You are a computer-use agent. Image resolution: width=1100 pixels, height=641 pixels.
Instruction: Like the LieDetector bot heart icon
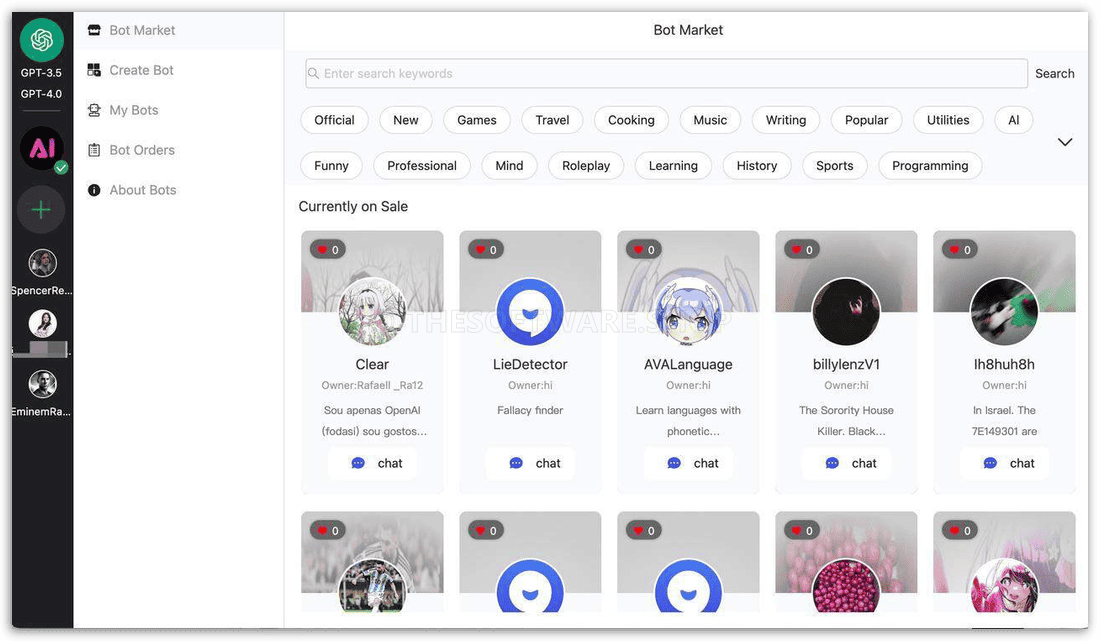(x=480, y=250)
